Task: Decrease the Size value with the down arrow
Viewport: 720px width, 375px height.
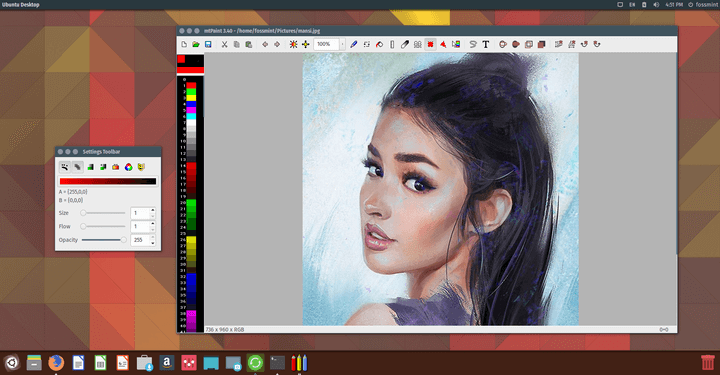Action: coord(153,216)
